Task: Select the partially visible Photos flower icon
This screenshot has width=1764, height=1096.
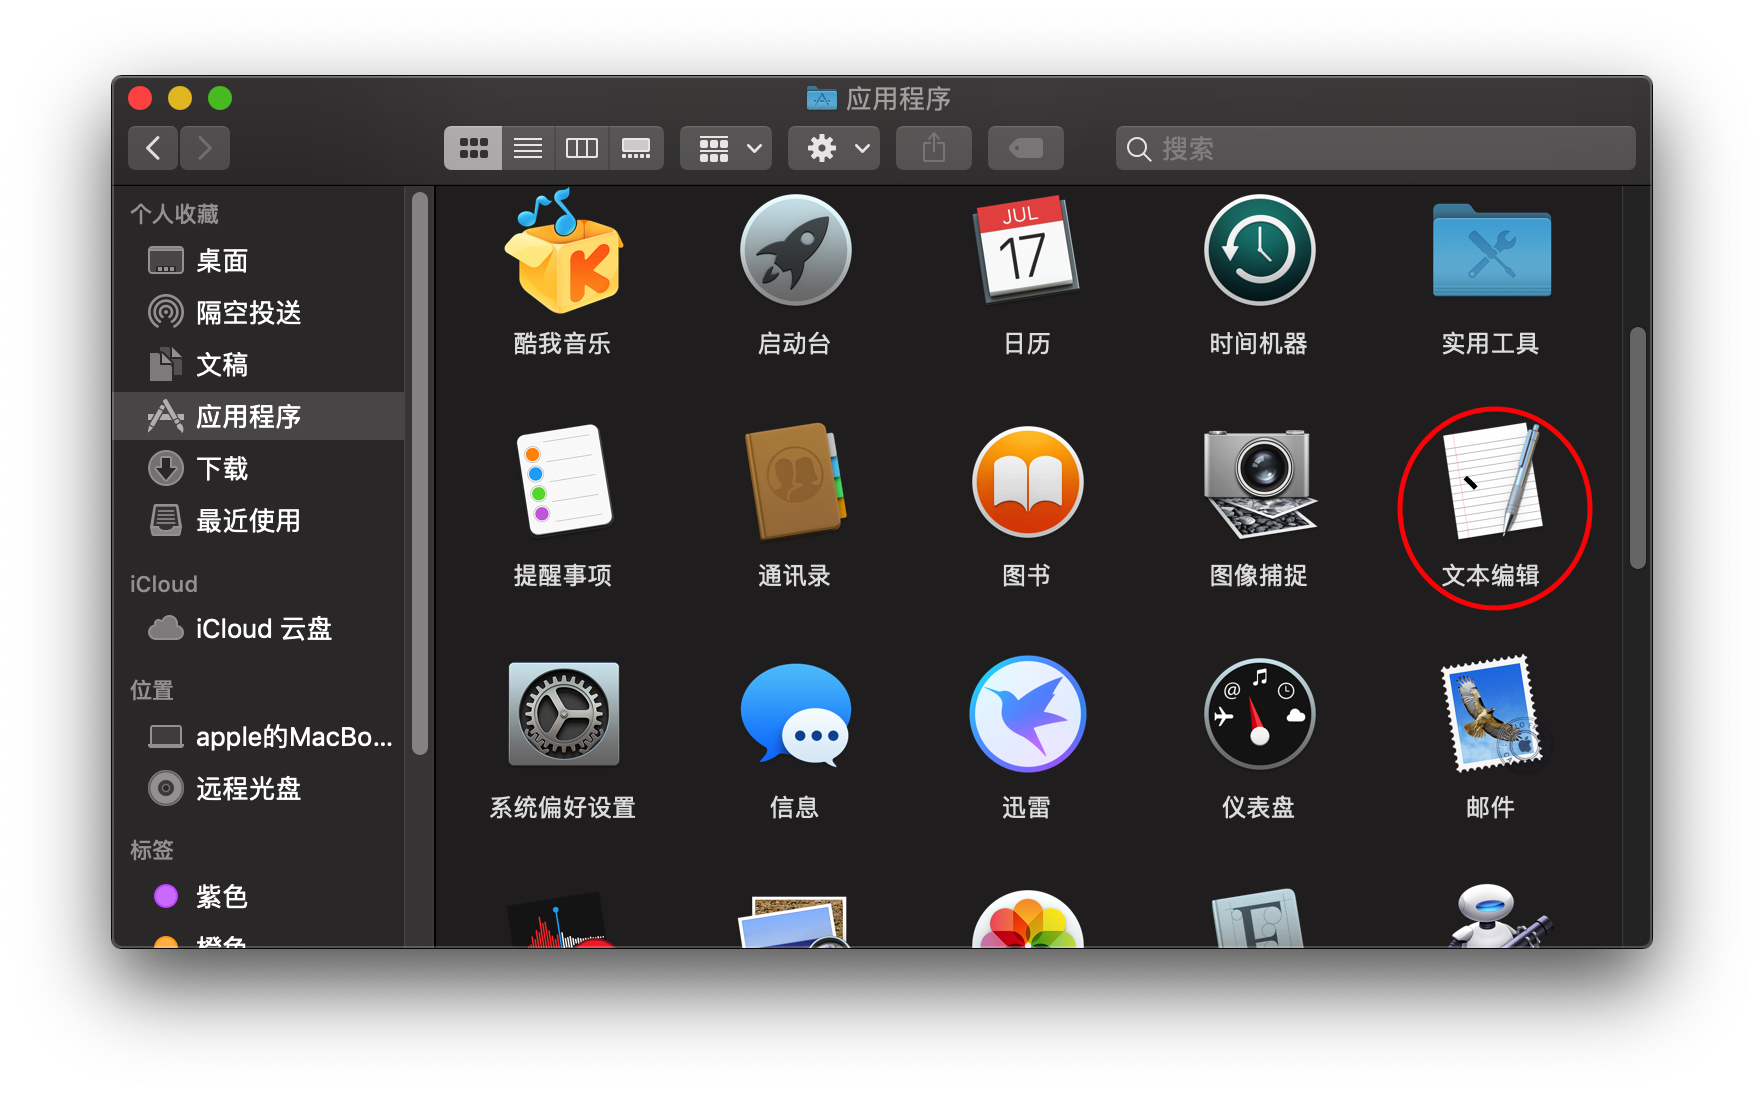Action: coord(1027,919)
